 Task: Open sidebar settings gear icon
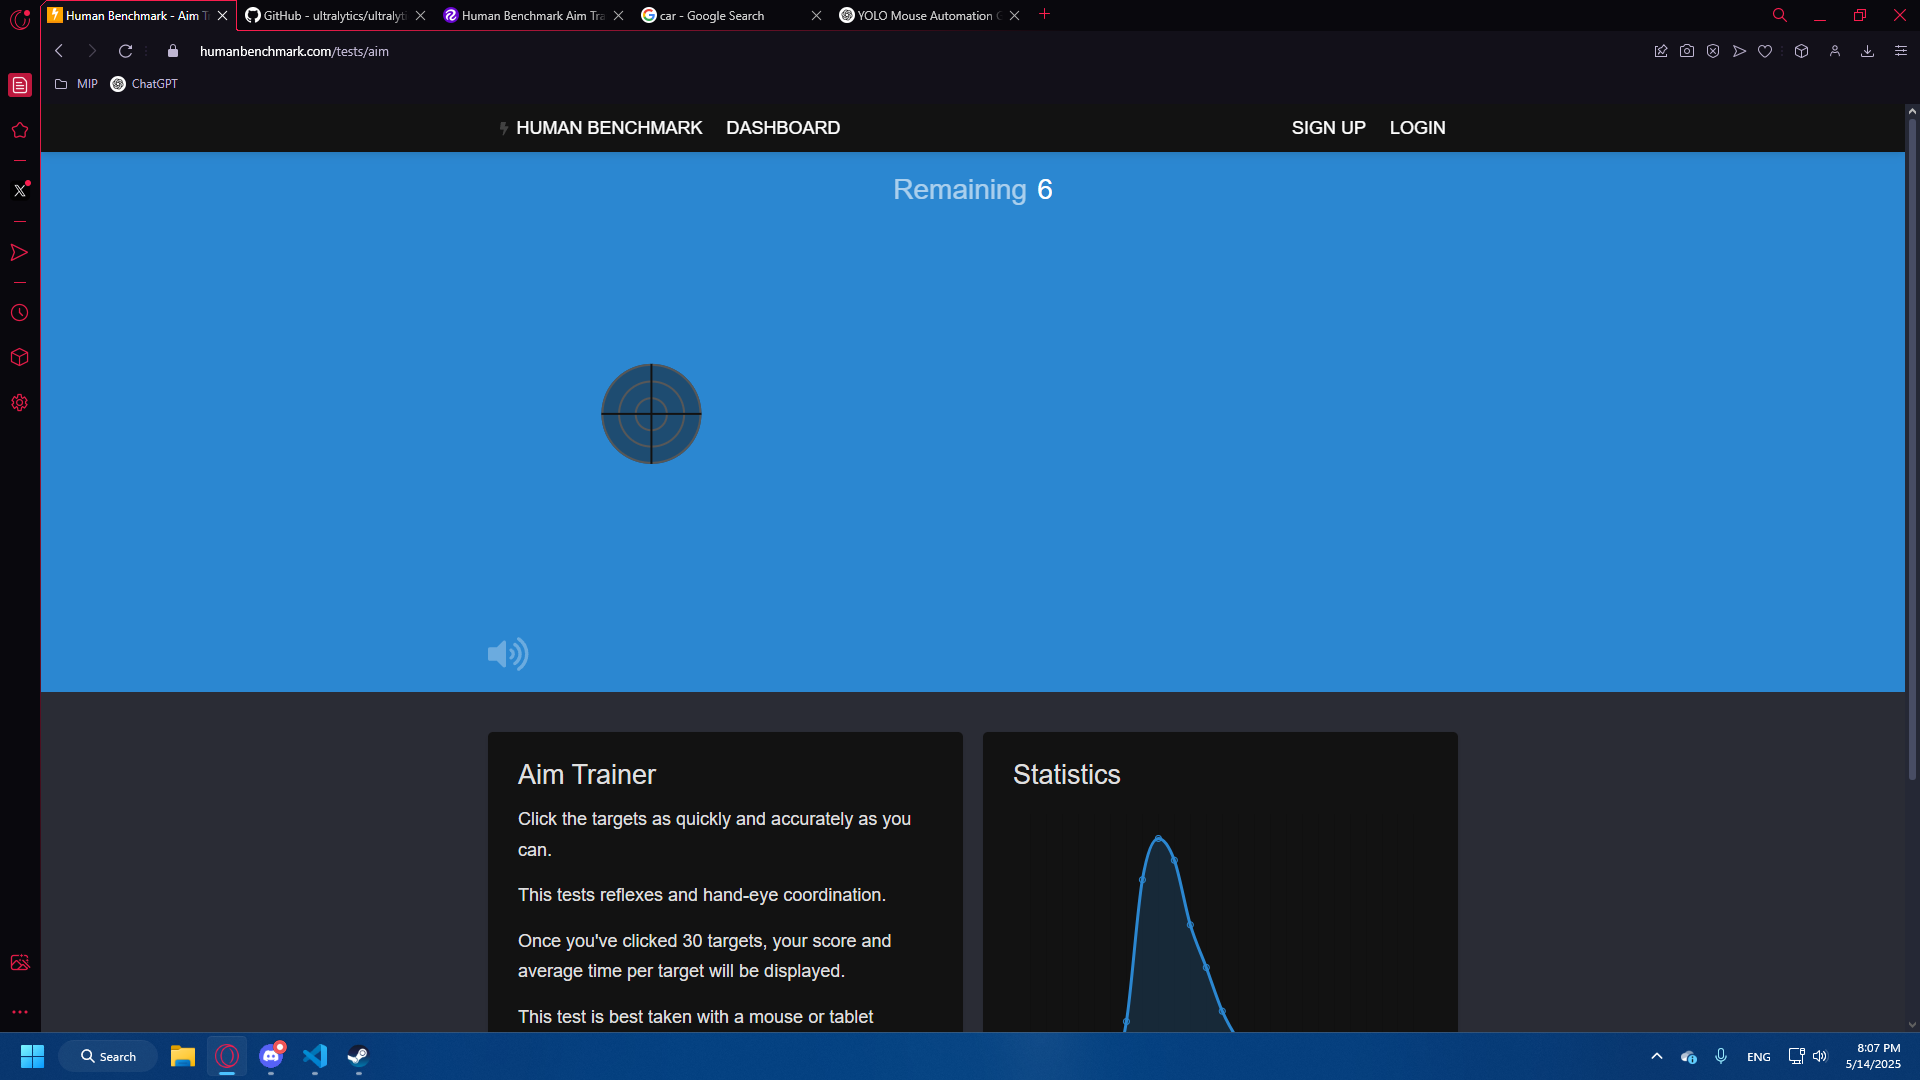click(20, 403)
